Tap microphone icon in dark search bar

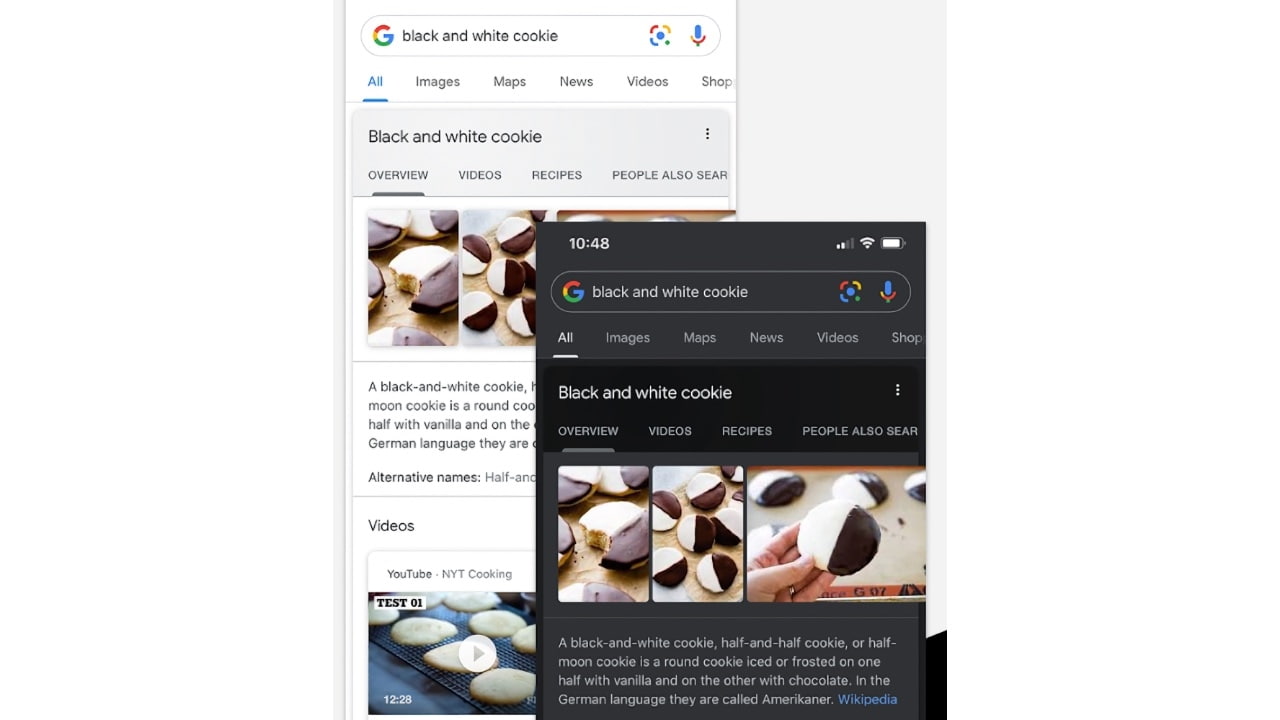click(888, 292)
